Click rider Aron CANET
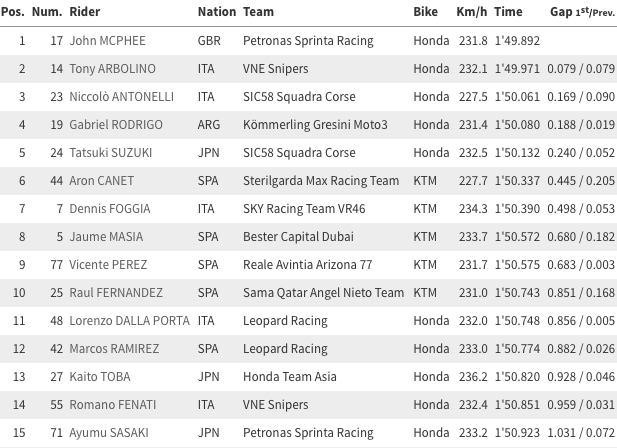 102,181
